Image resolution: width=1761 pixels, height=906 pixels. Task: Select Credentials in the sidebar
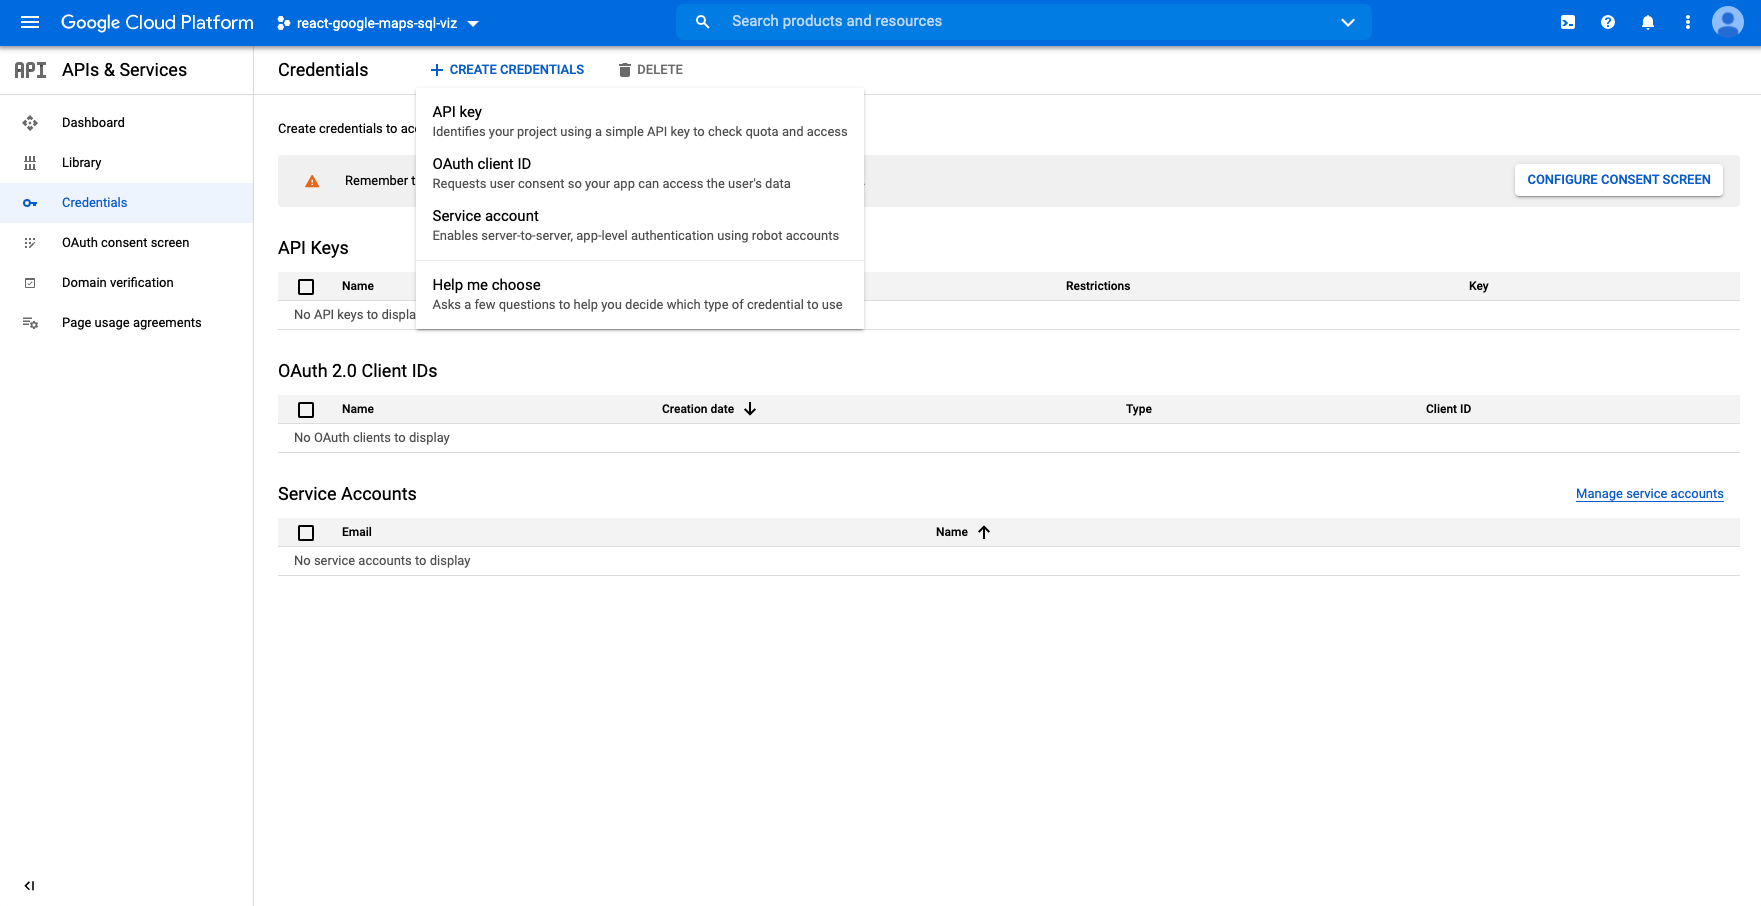click(126, 203)
